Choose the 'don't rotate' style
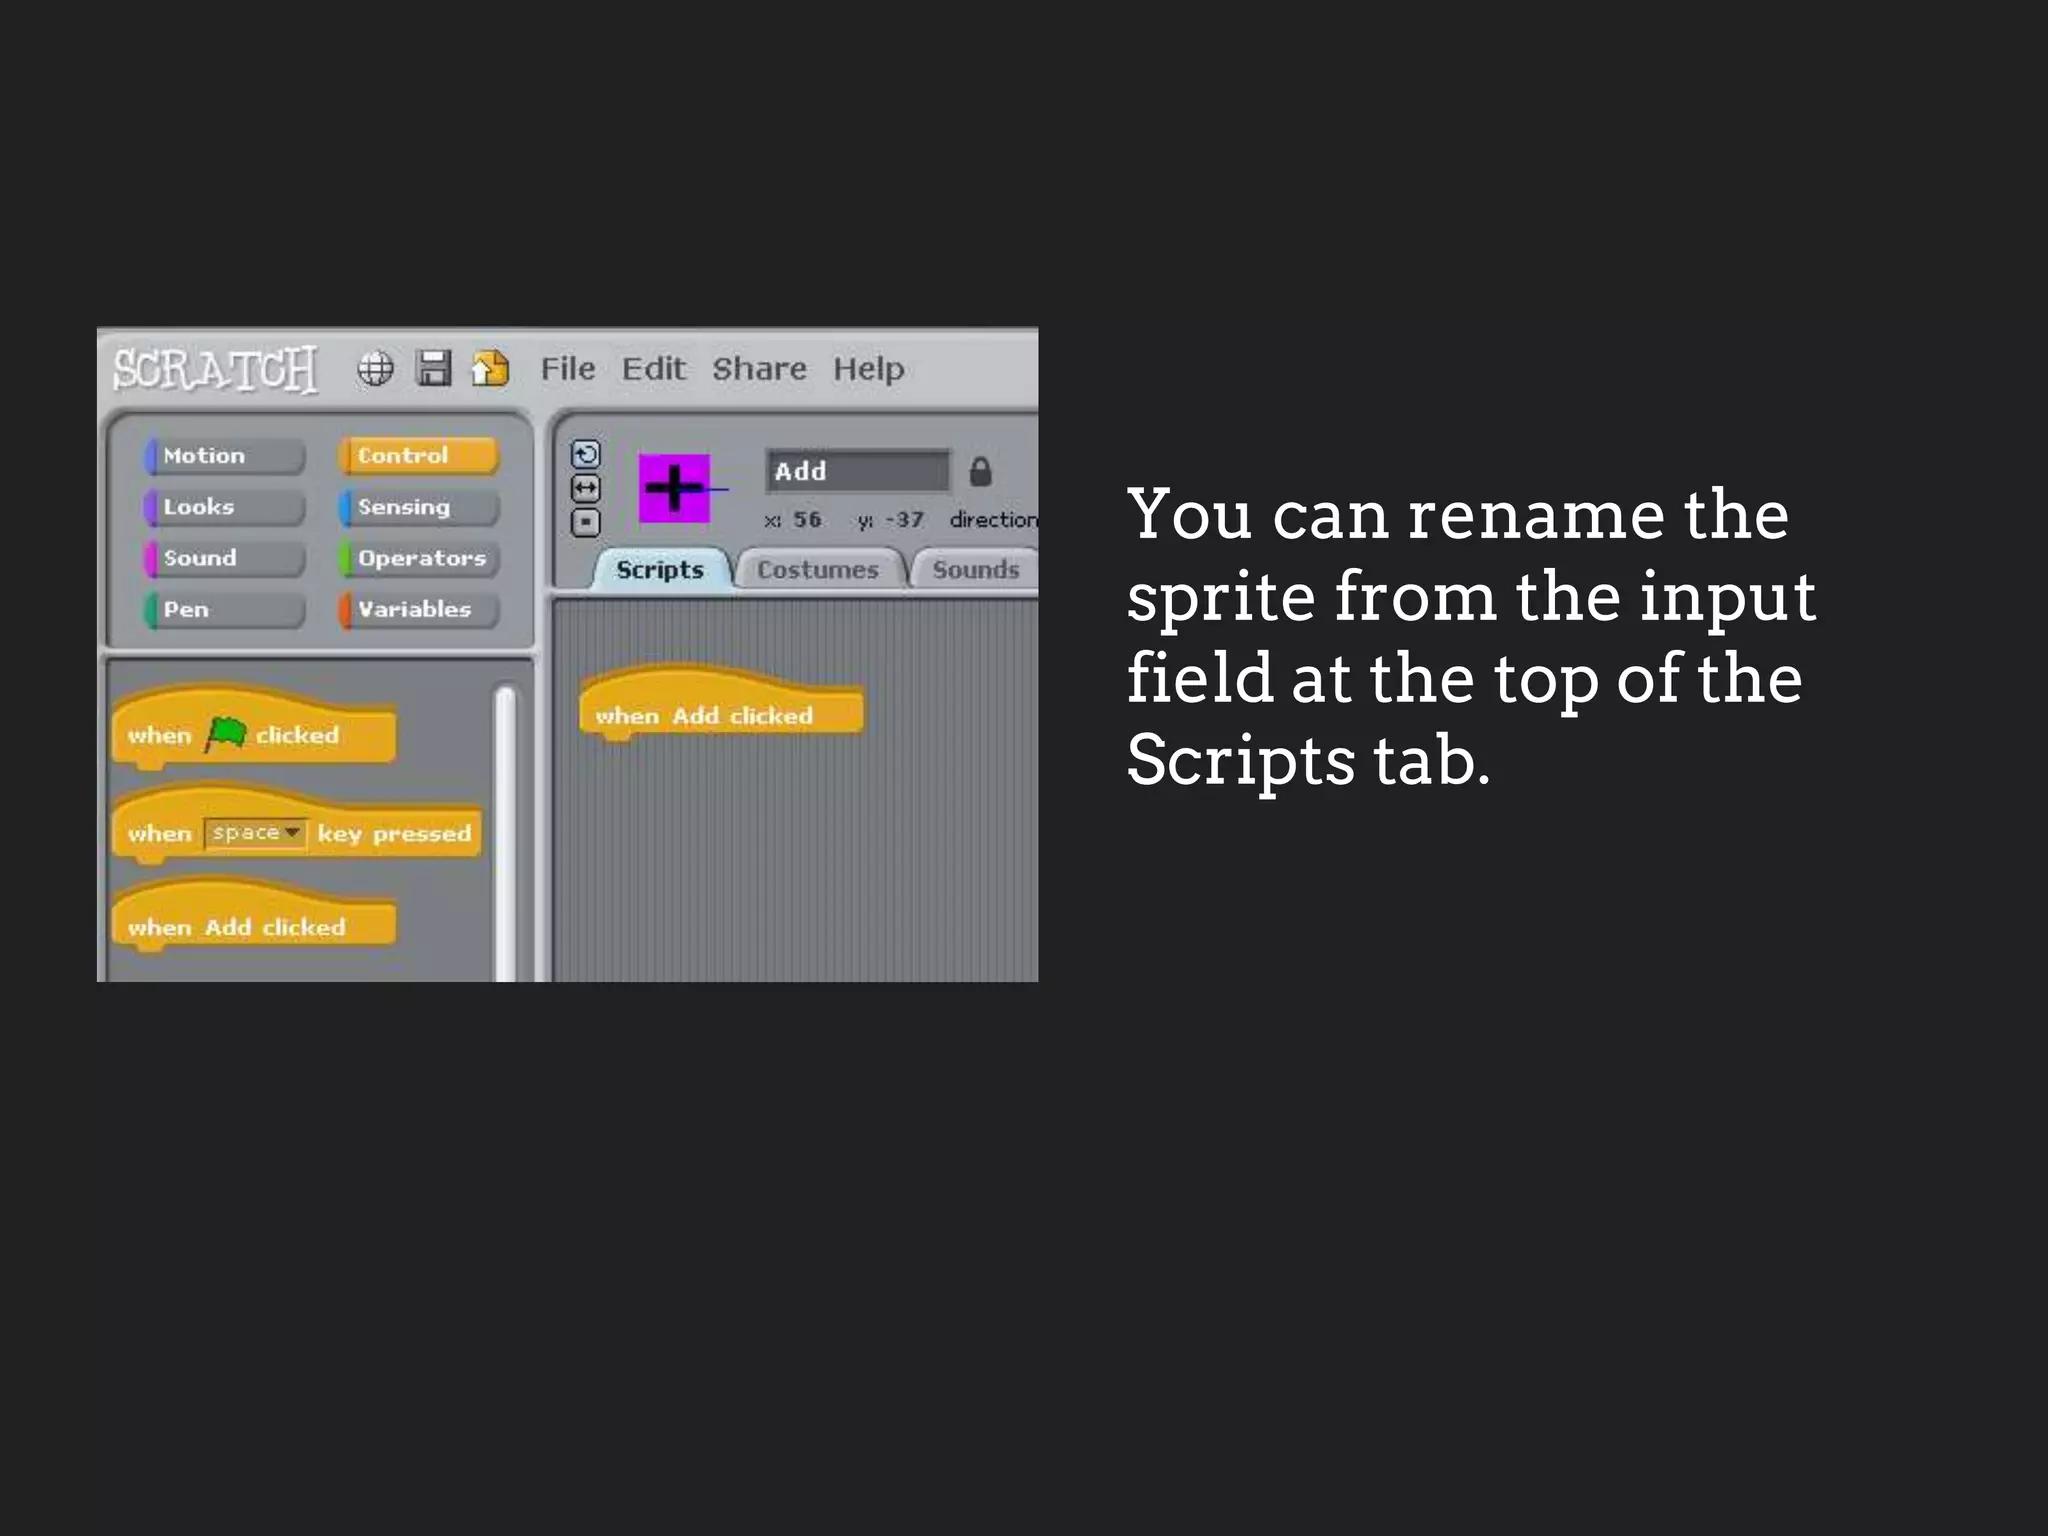This screenshot has height=1536, width=2048. point(586,522)
